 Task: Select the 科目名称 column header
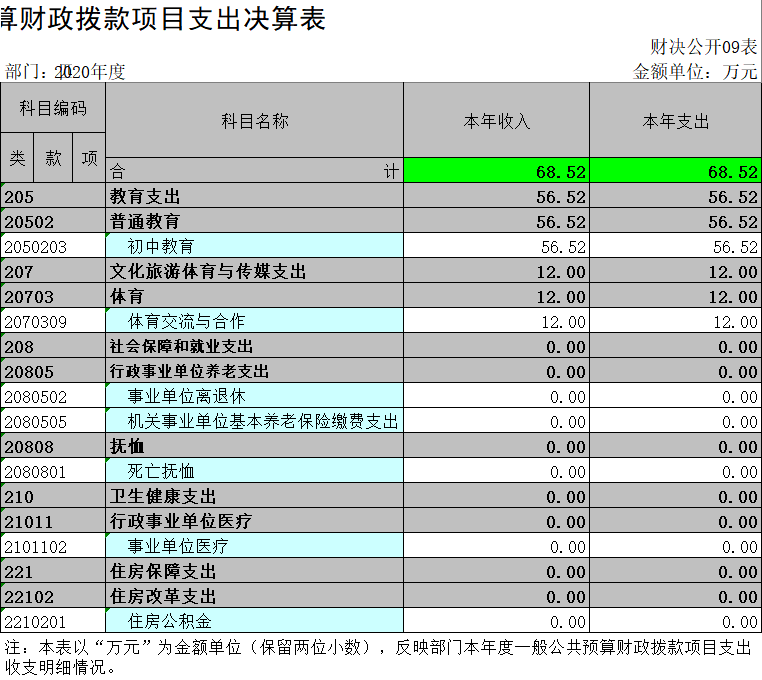coord(254,120)
